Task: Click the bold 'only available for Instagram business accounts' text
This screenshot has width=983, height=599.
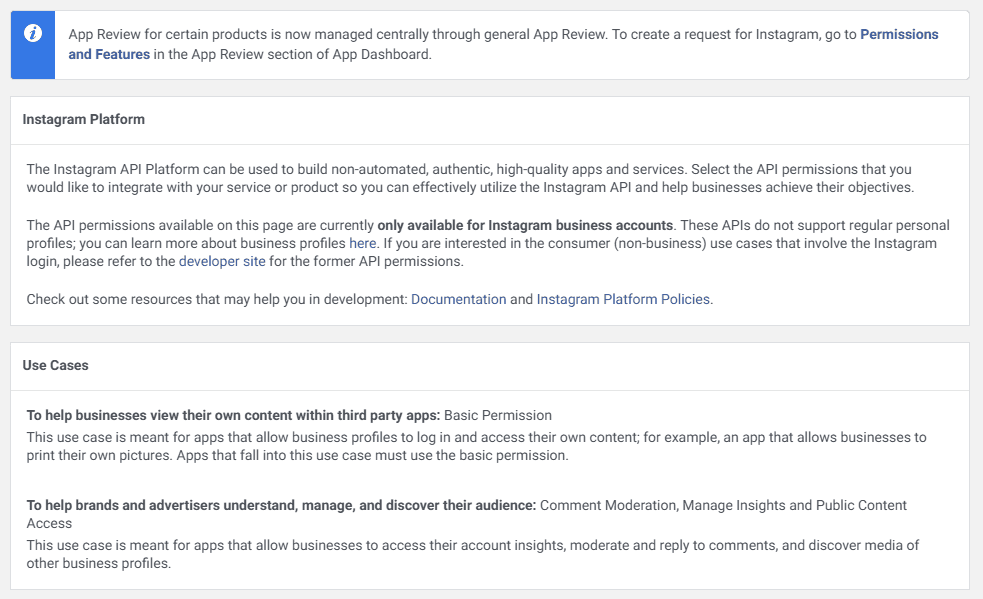Action: [x=525, y=225]
